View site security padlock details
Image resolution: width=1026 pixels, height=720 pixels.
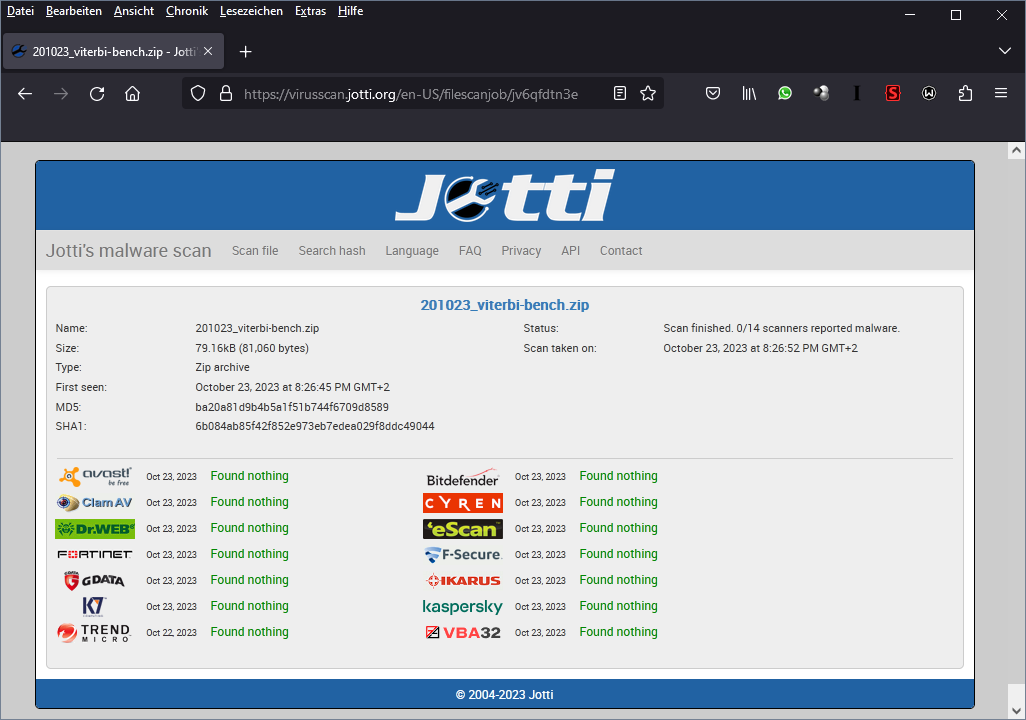(226, 94)
